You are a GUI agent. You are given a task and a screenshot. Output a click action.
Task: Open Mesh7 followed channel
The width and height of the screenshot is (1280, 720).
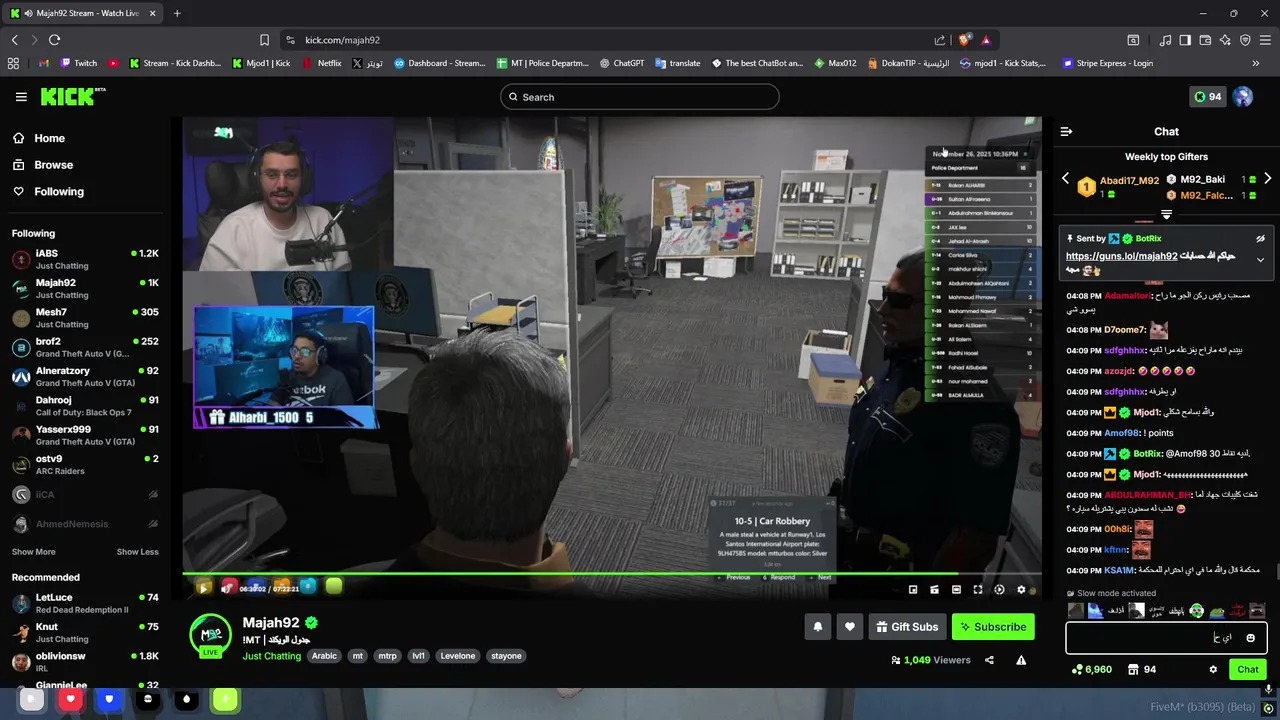tap(85, 318)
